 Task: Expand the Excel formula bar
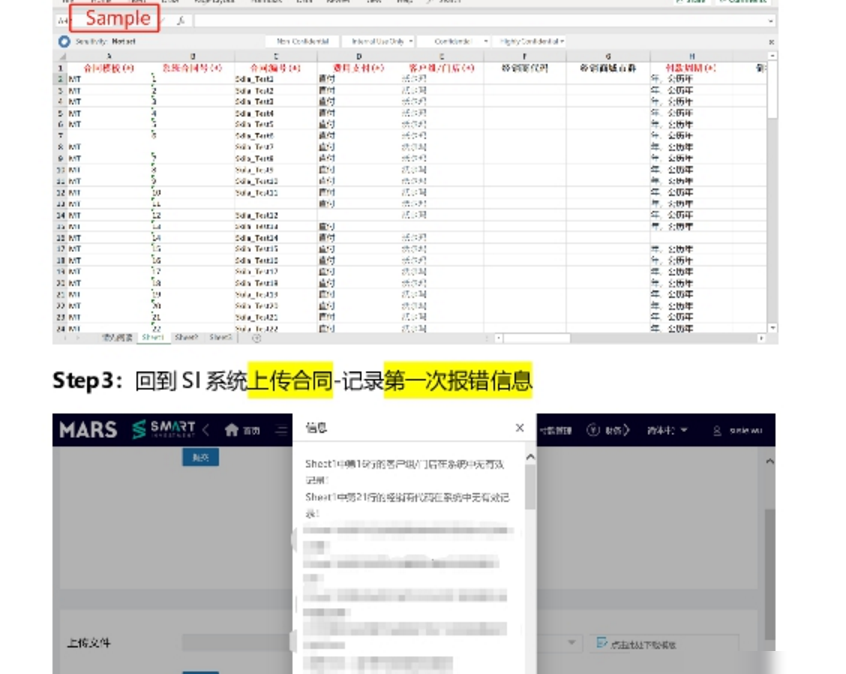pos(770,21)
